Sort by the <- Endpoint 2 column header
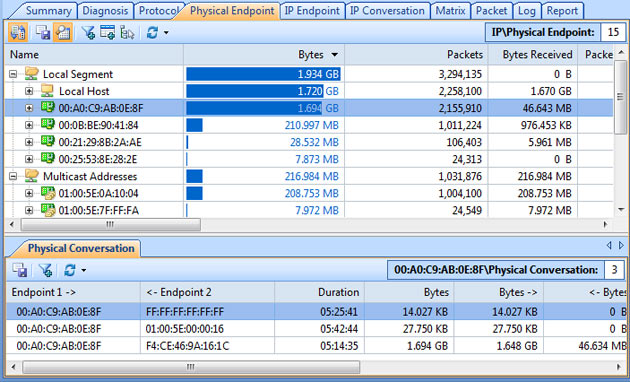The width and height of the screenshot is (630, 382). (x=208, y=292)
